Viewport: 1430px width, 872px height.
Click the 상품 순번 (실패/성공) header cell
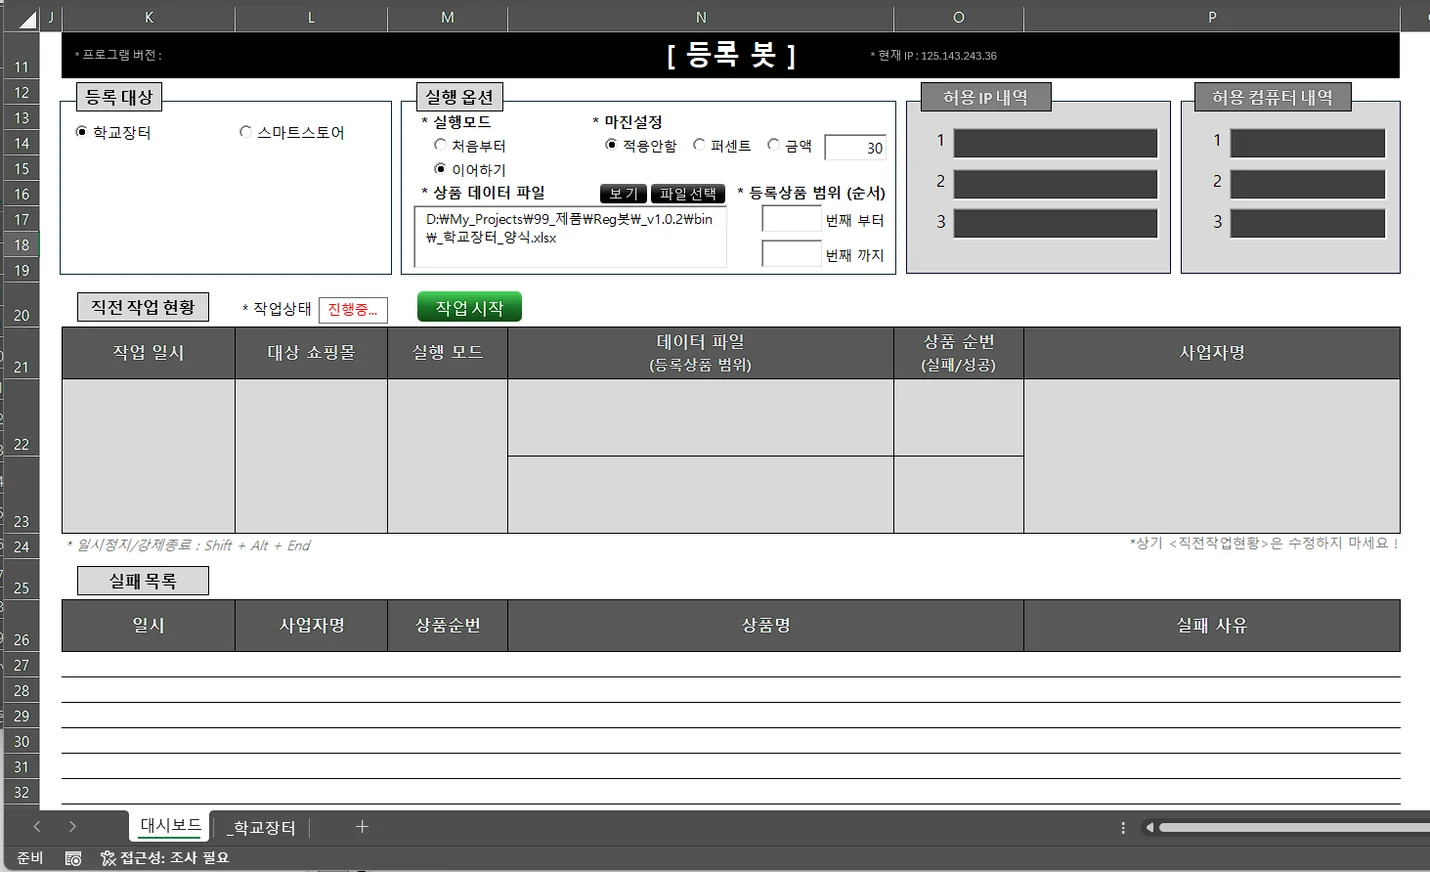click(x=958, y=353)
